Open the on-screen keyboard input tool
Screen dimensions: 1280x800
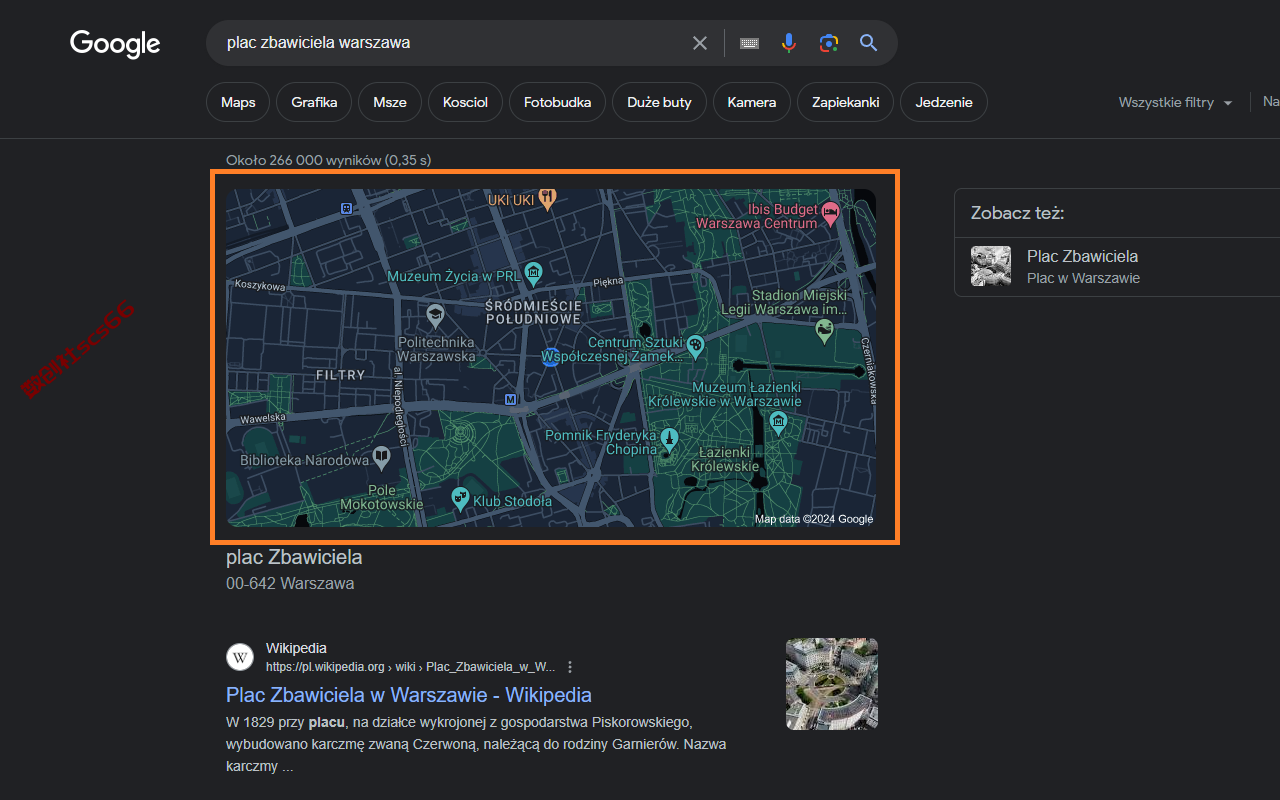click(749, 43)
